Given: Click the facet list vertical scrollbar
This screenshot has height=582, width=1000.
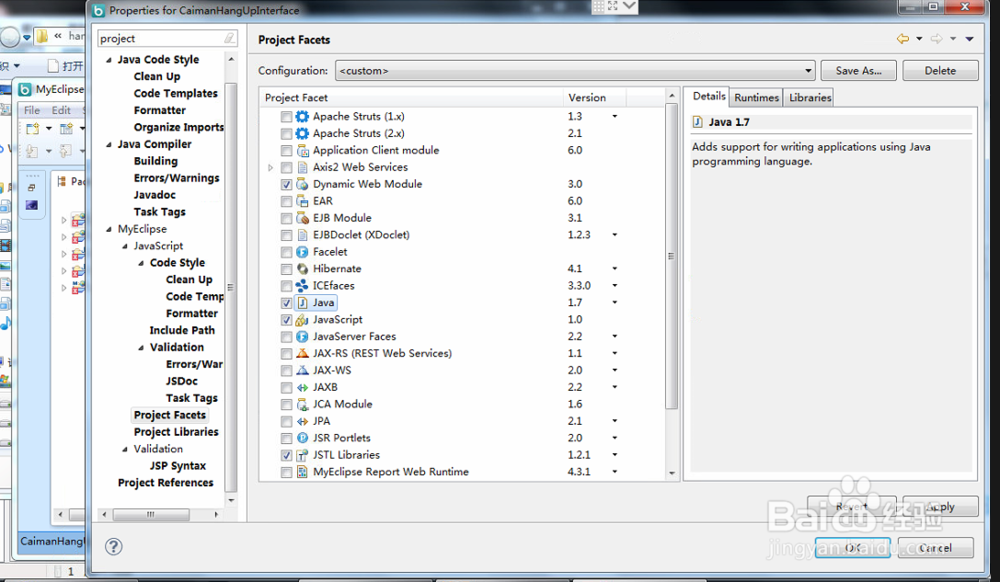Looking at the screenshot, I should tap(671, 255).
